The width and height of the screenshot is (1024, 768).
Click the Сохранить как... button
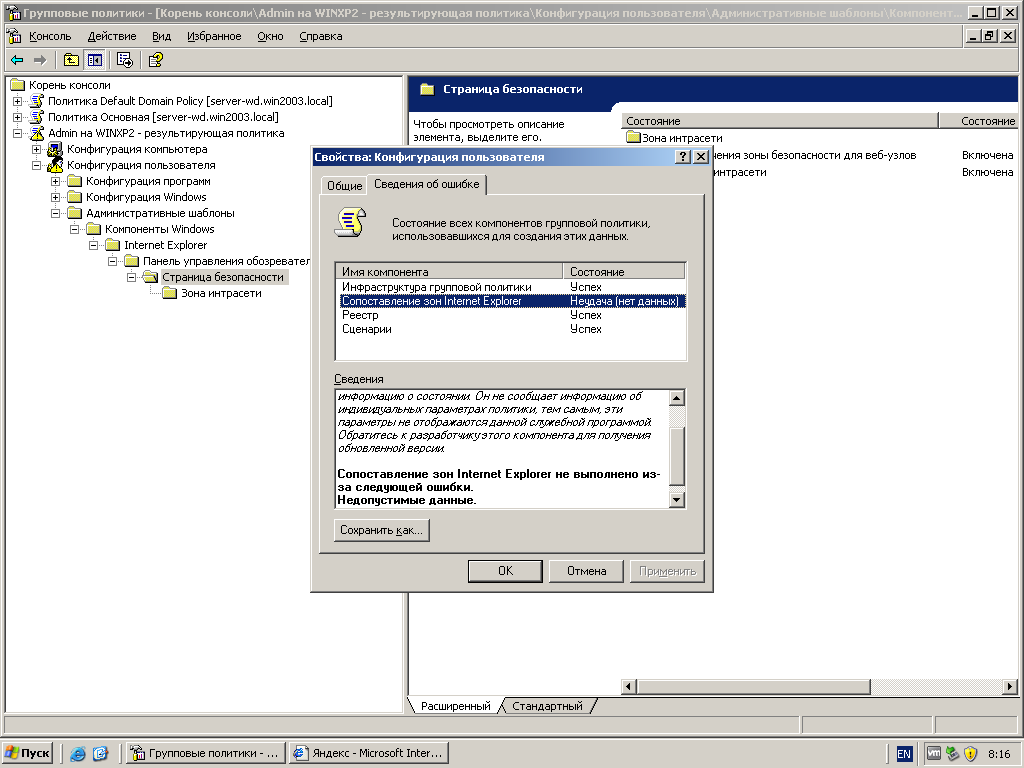381,530
